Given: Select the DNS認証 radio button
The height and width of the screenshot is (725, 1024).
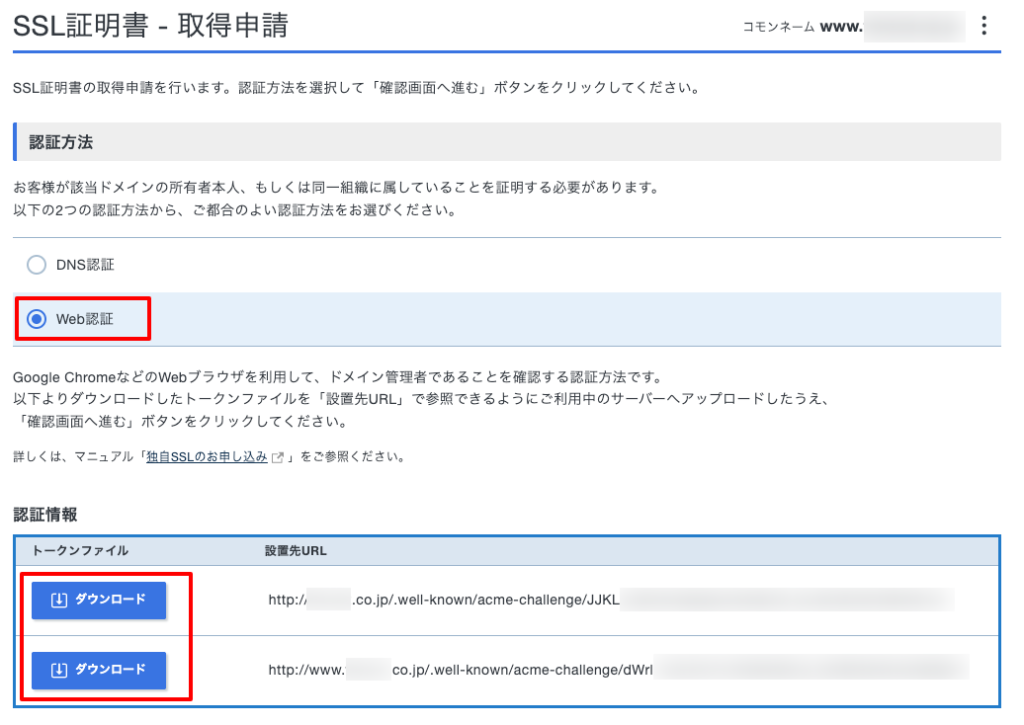Looking at the screenshot, I should (36, 265).
